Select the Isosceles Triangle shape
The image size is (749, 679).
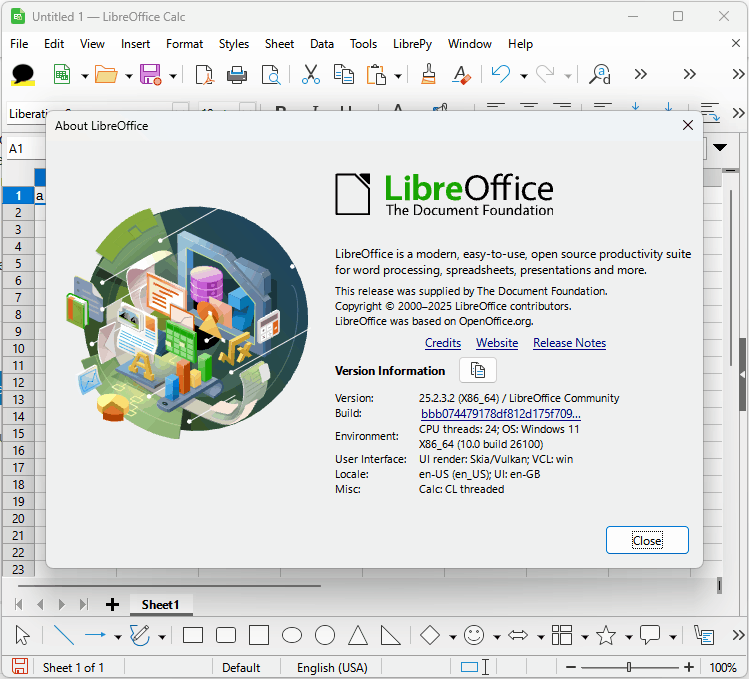(x=358, y=636)
